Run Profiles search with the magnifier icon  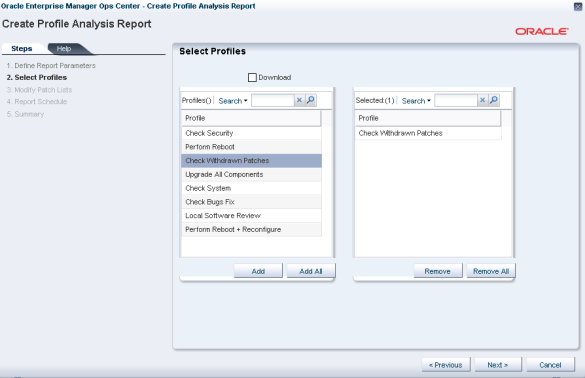(310, 100)
